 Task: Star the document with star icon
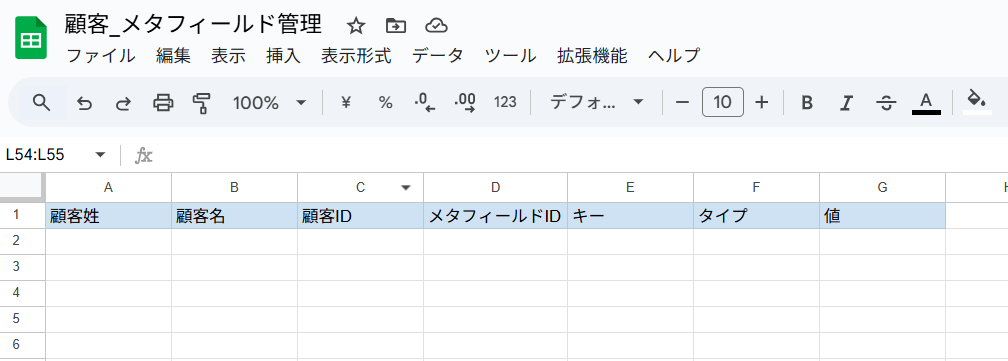click(356, 26)
